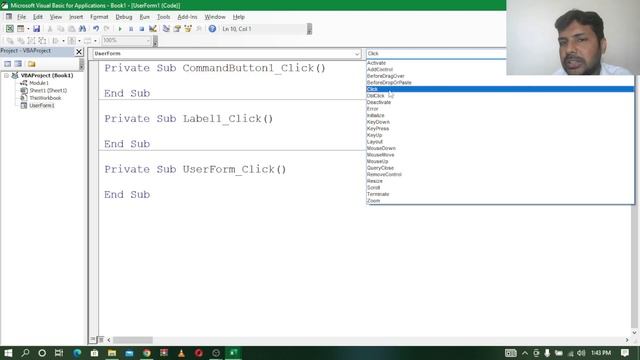Click the Break pause icon
The height and width of the screenshot is (360, 640).
click(x=131, y=29)
